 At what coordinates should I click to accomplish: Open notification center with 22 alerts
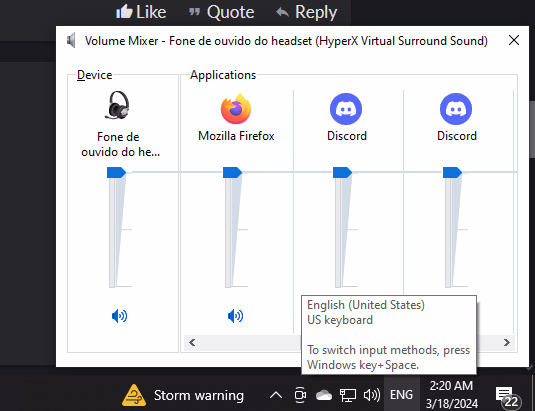(x=507, y=397)
